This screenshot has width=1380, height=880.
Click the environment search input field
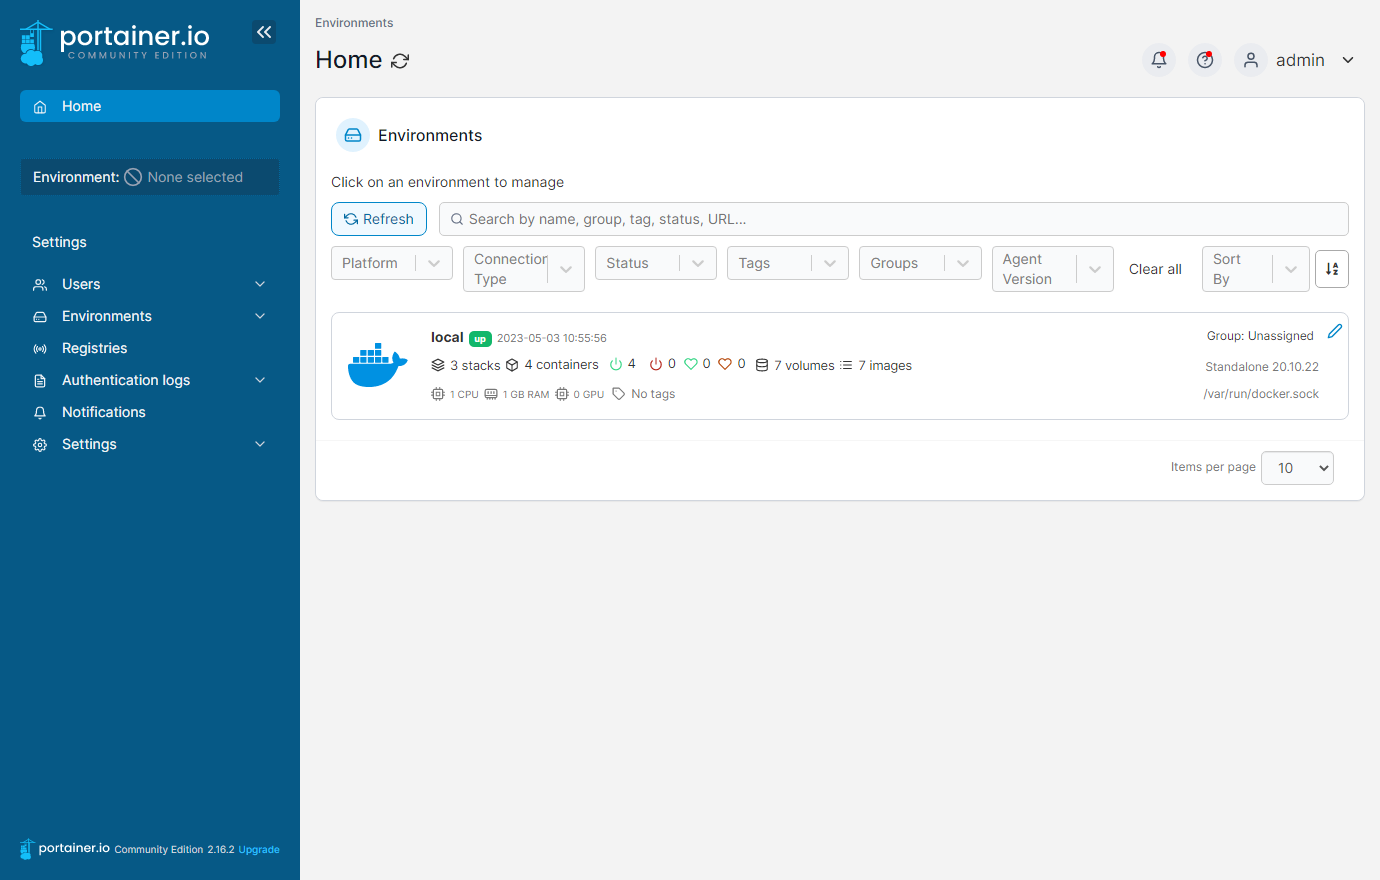point(895,218)
